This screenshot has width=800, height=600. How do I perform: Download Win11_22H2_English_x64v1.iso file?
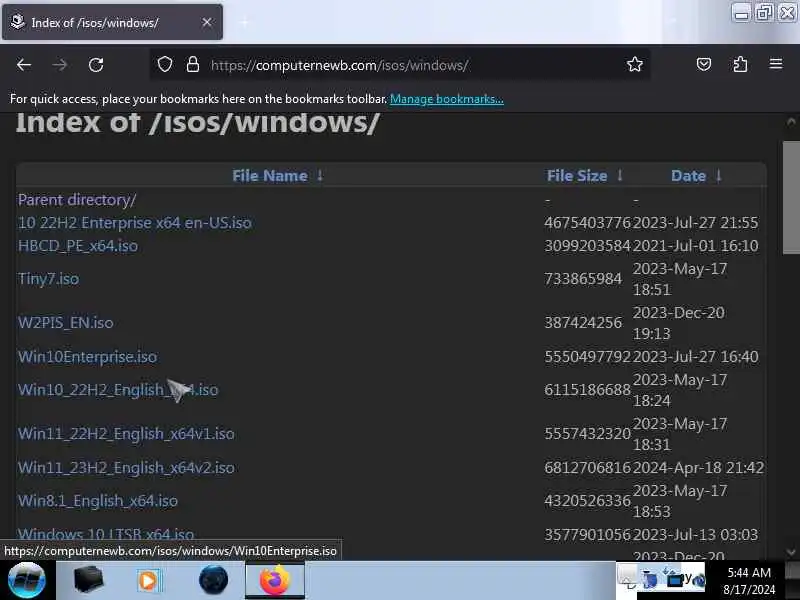(127, 434)
